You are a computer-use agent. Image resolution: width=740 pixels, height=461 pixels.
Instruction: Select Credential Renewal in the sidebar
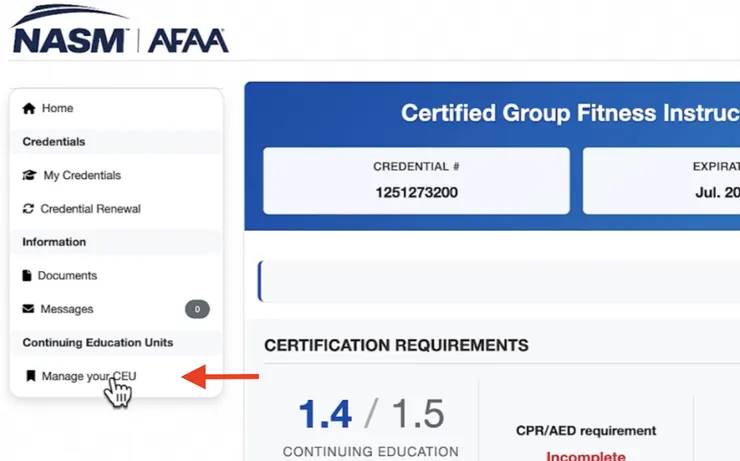coord(90,209)
